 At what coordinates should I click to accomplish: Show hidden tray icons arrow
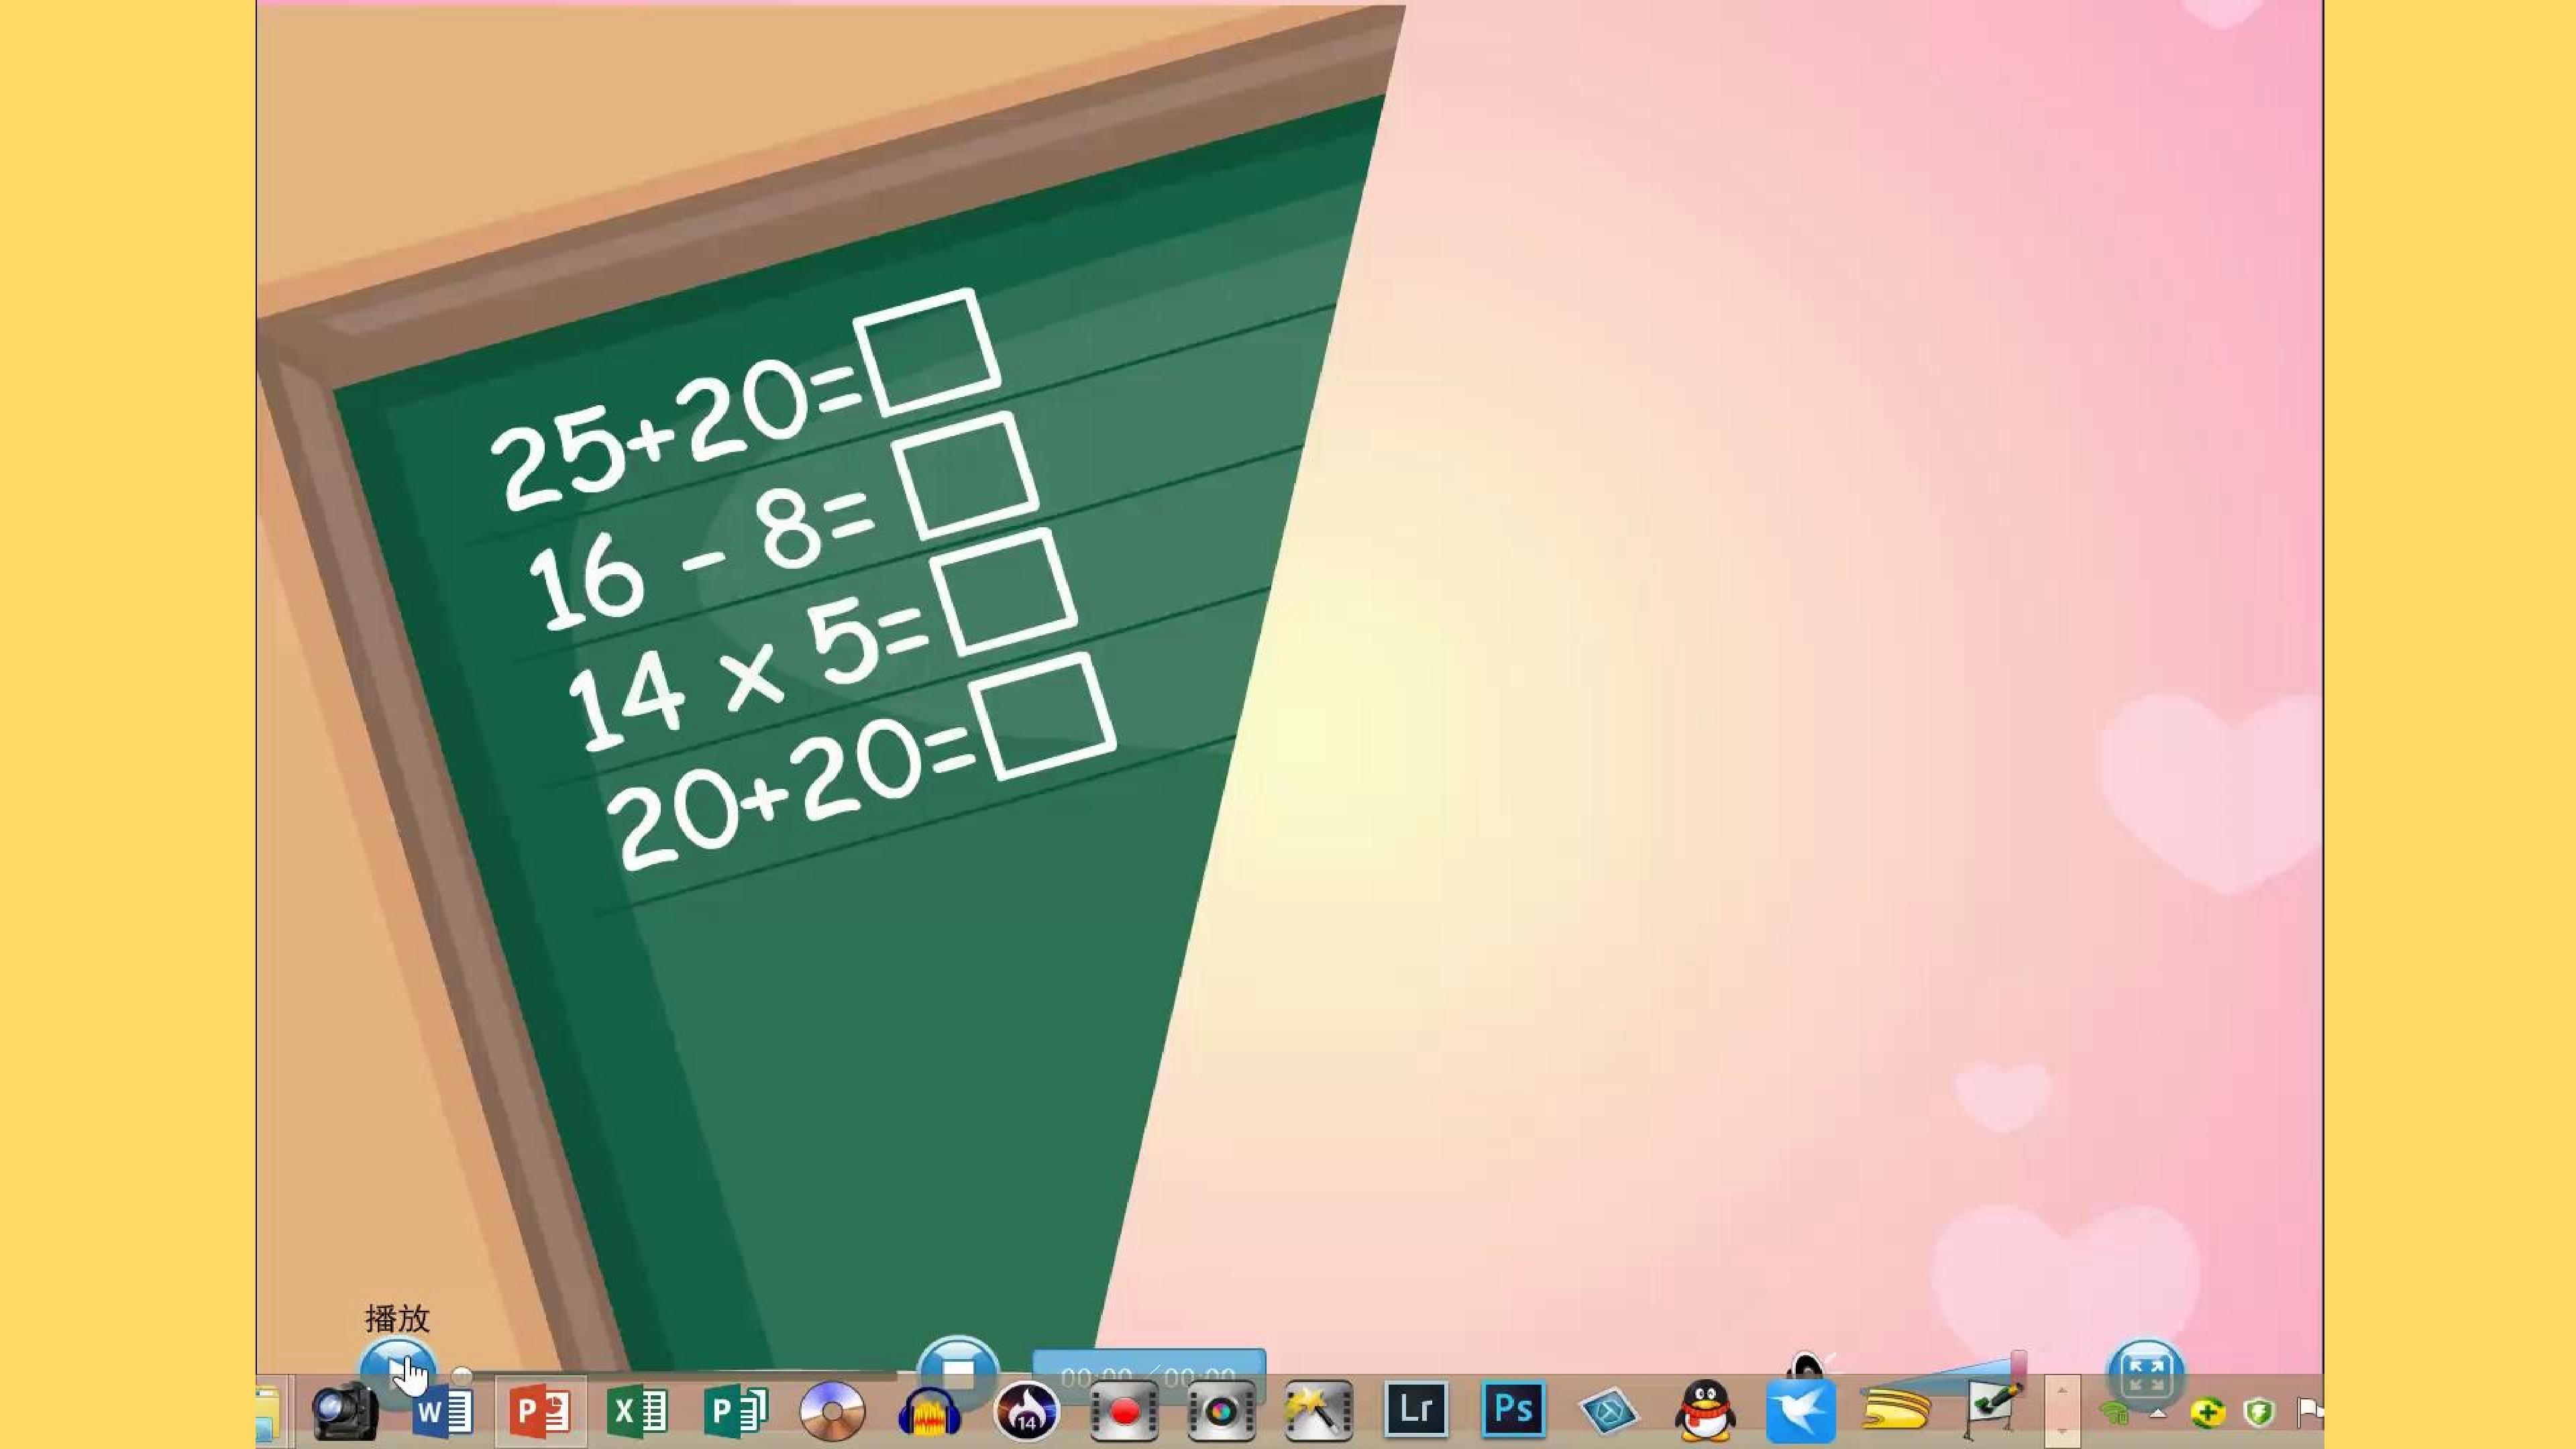pyautogui.click(x=2158, y=1413)
